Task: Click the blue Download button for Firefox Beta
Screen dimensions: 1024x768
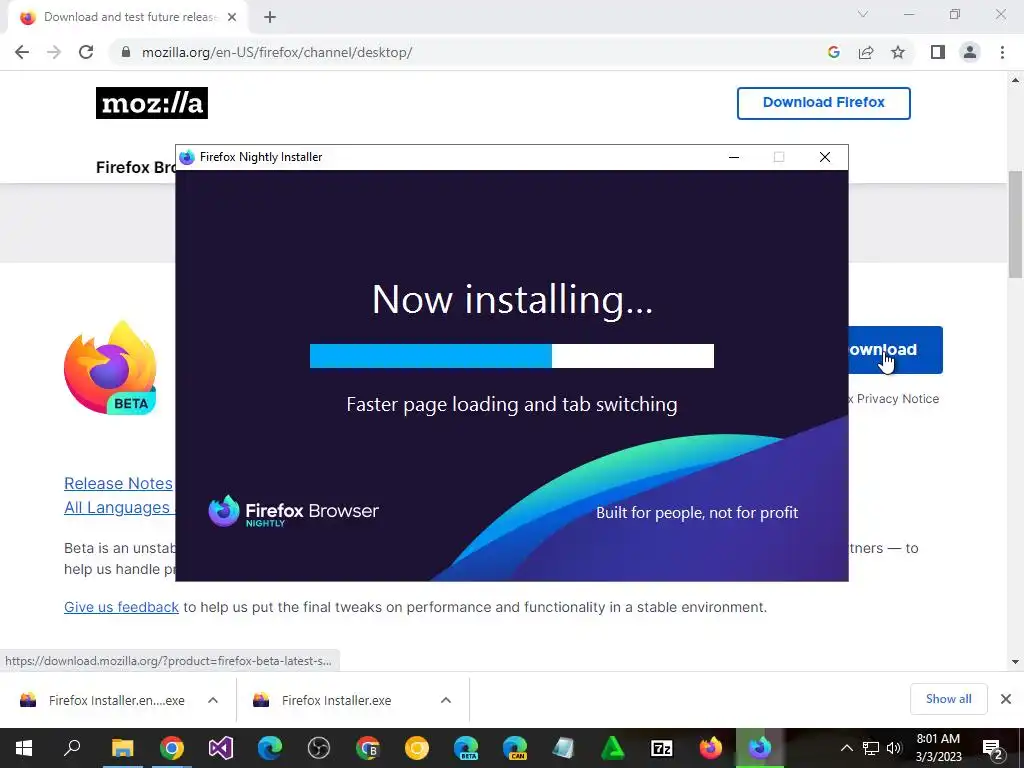Action: click(895, 350)
